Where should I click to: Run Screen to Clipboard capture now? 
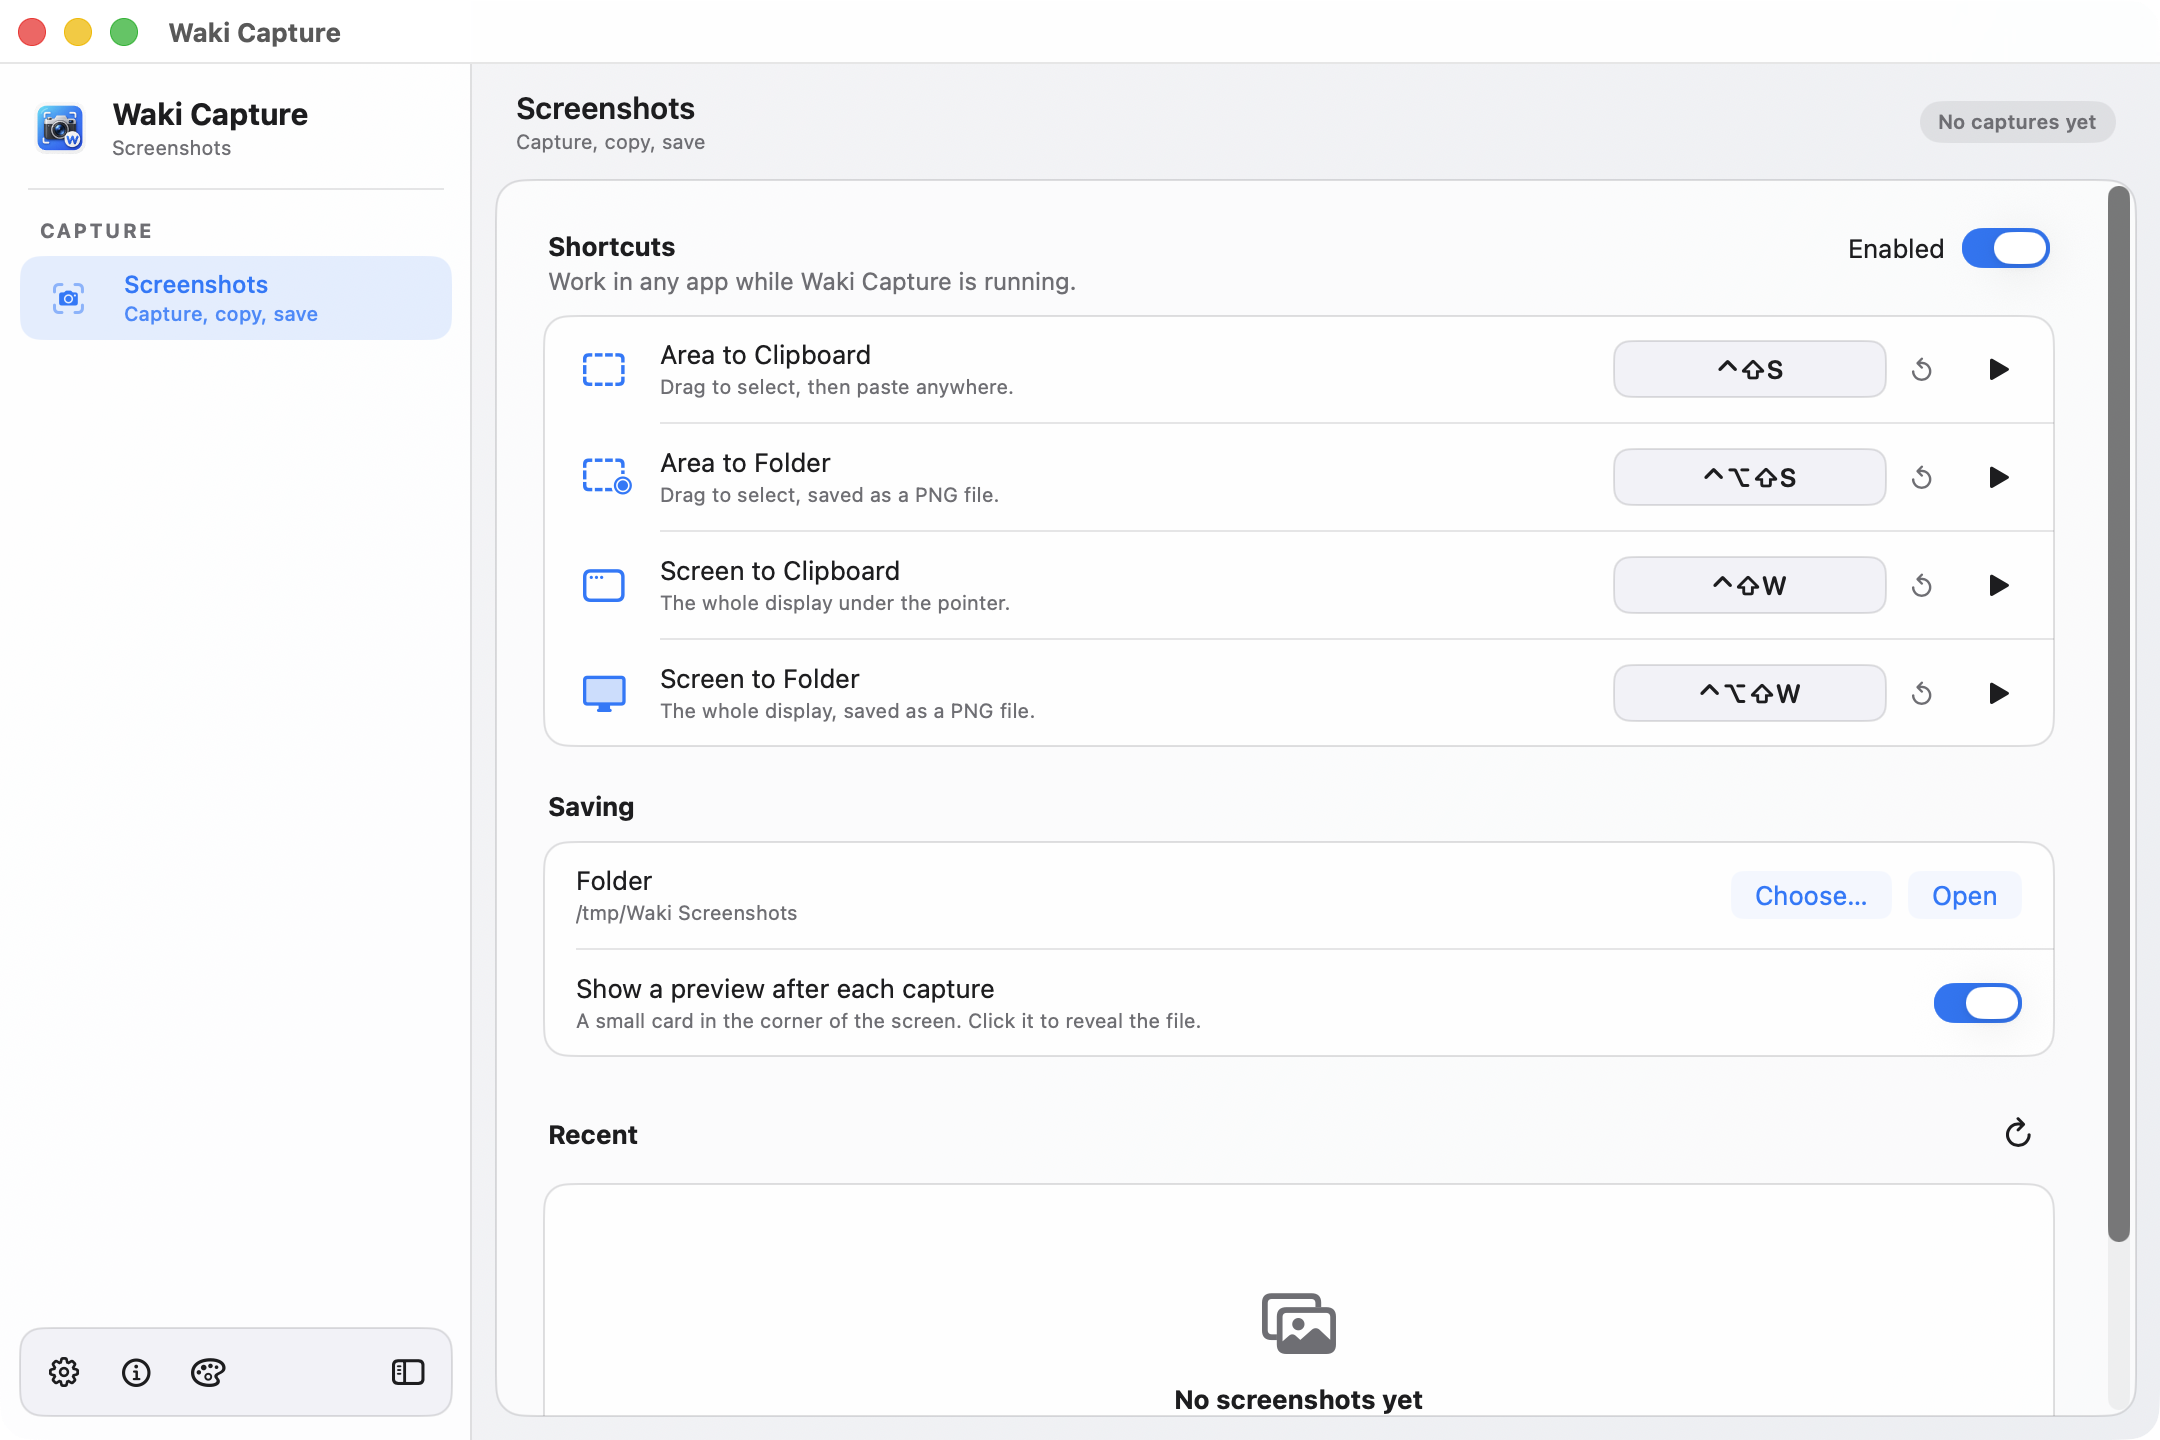[x=1998, y=585]
